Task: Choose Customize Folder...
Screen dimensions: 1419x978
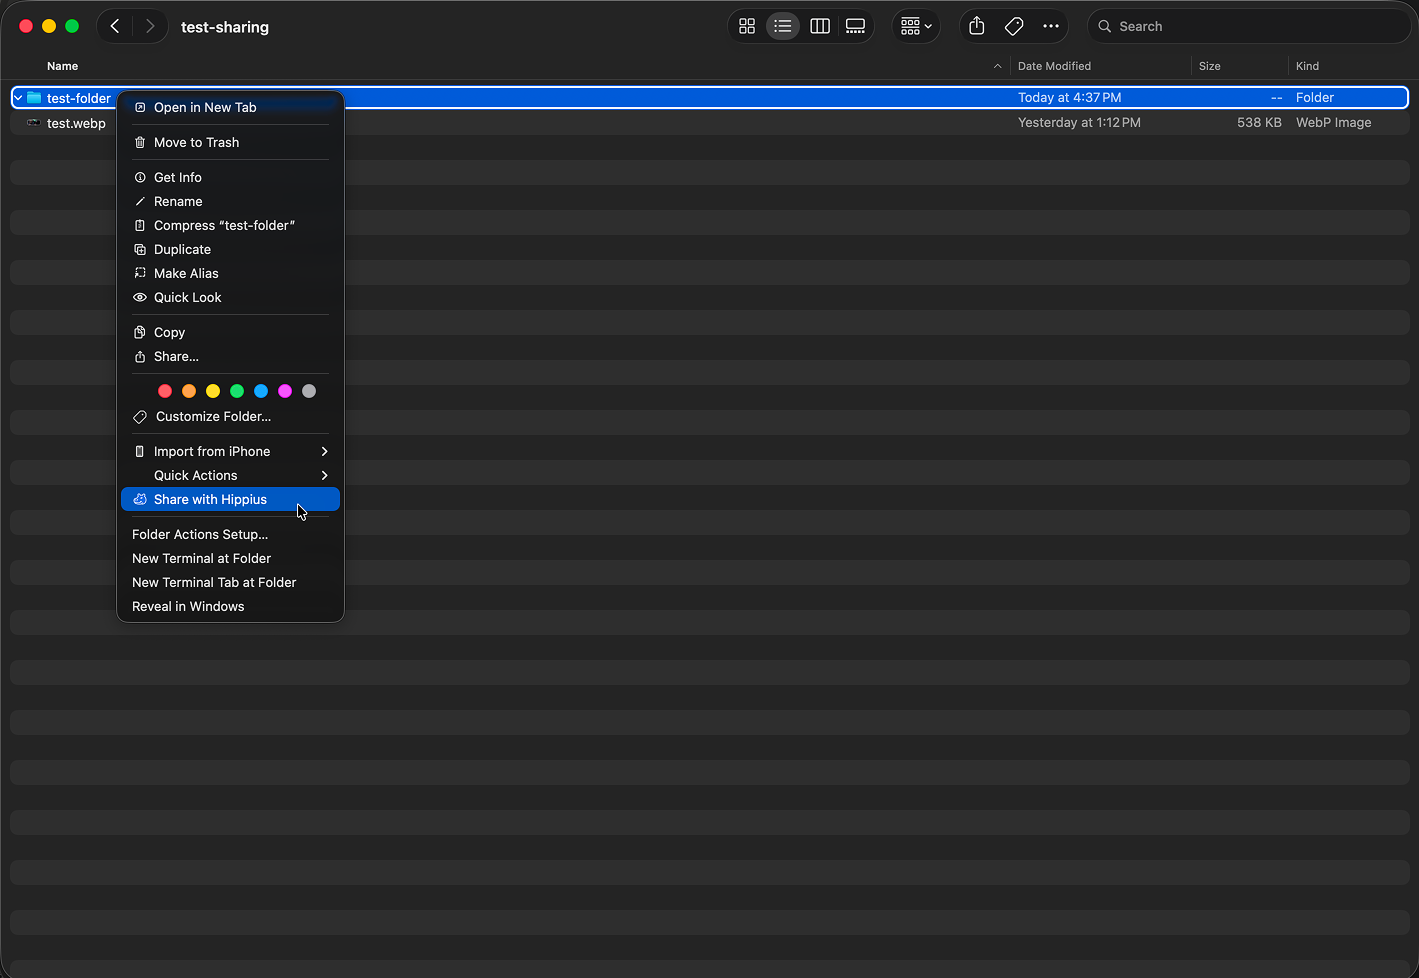Action: 230,416
